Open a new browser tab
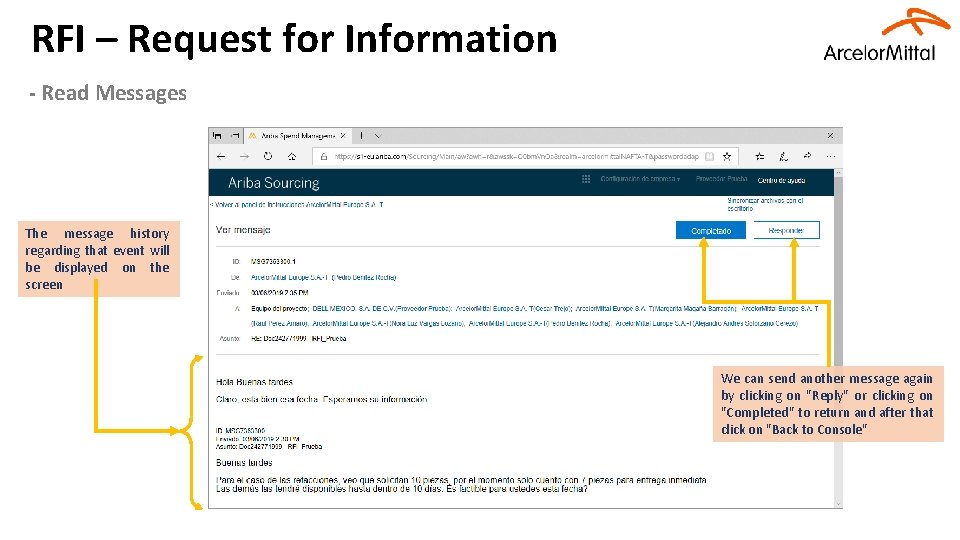The image size is (960, 540). tap(361, 136)
